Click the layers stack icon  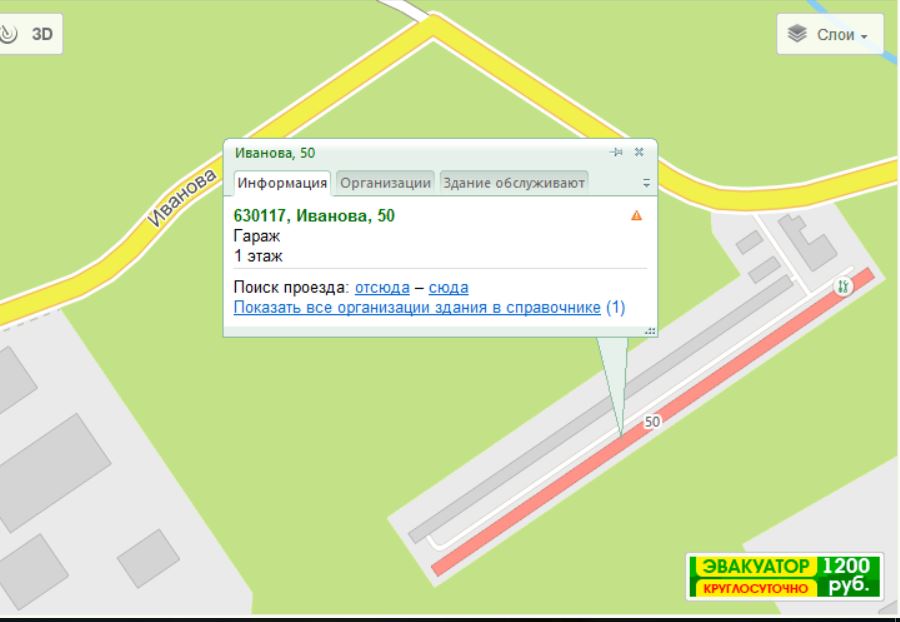tap(797, 34)
